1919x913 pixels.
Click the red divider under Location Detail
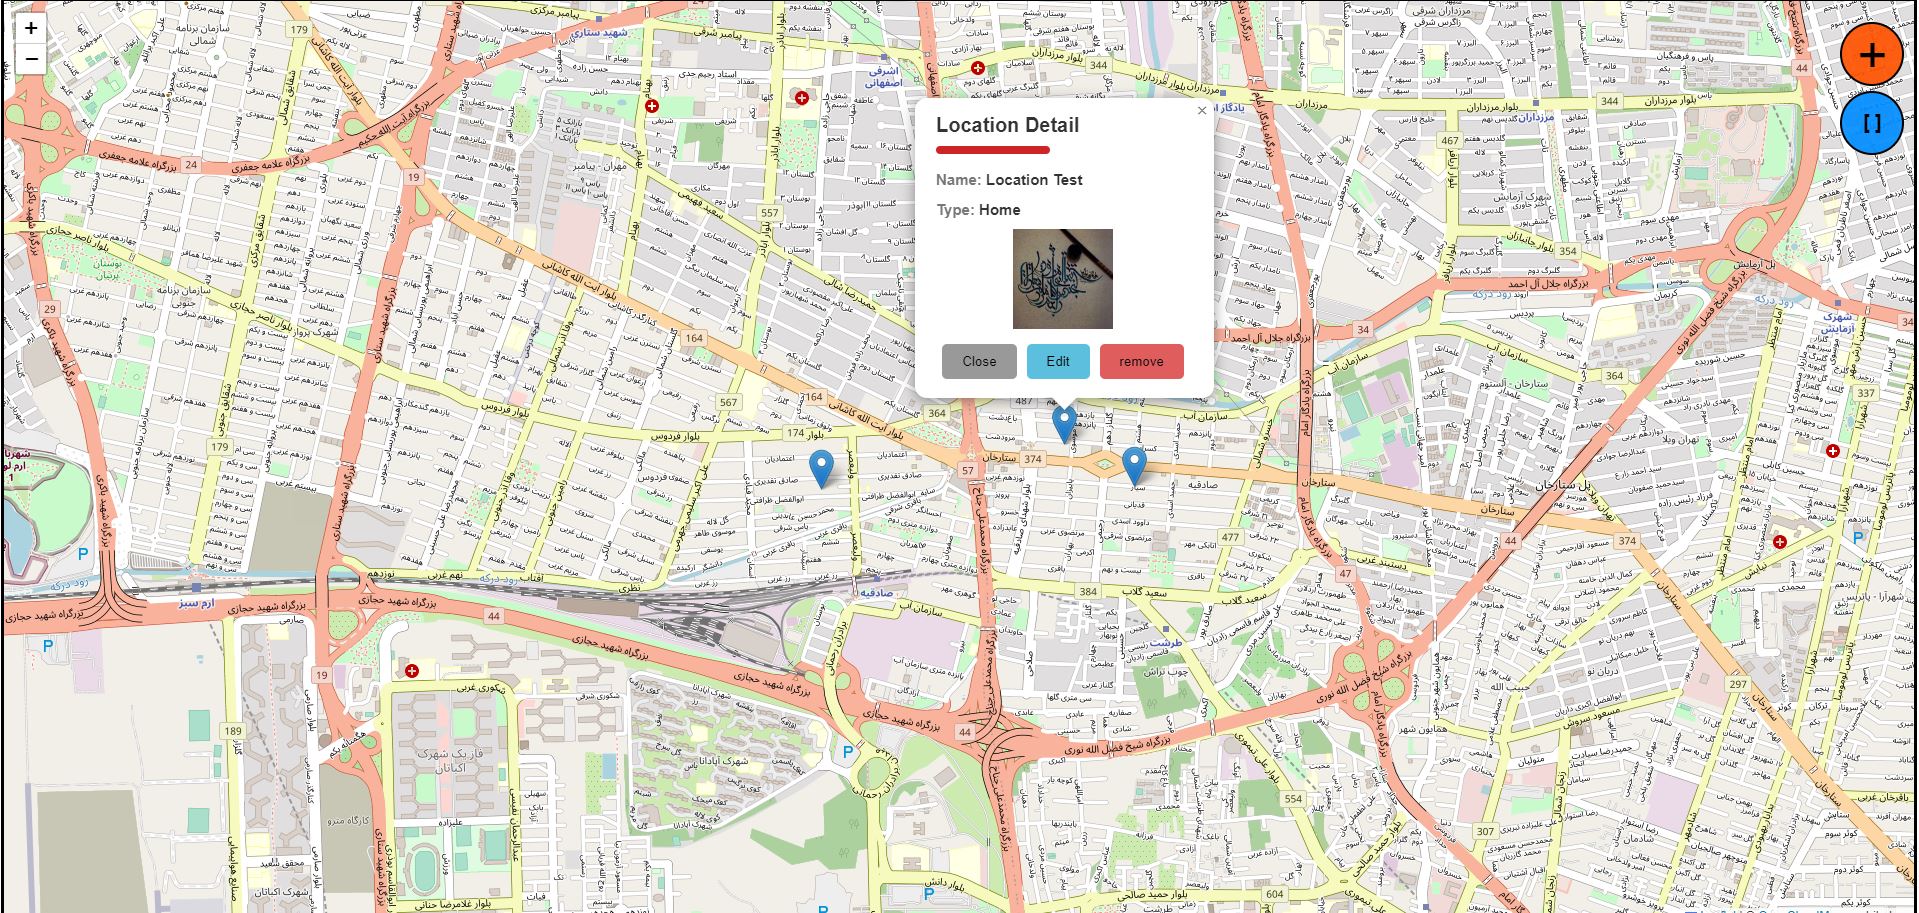coord(993,147)
